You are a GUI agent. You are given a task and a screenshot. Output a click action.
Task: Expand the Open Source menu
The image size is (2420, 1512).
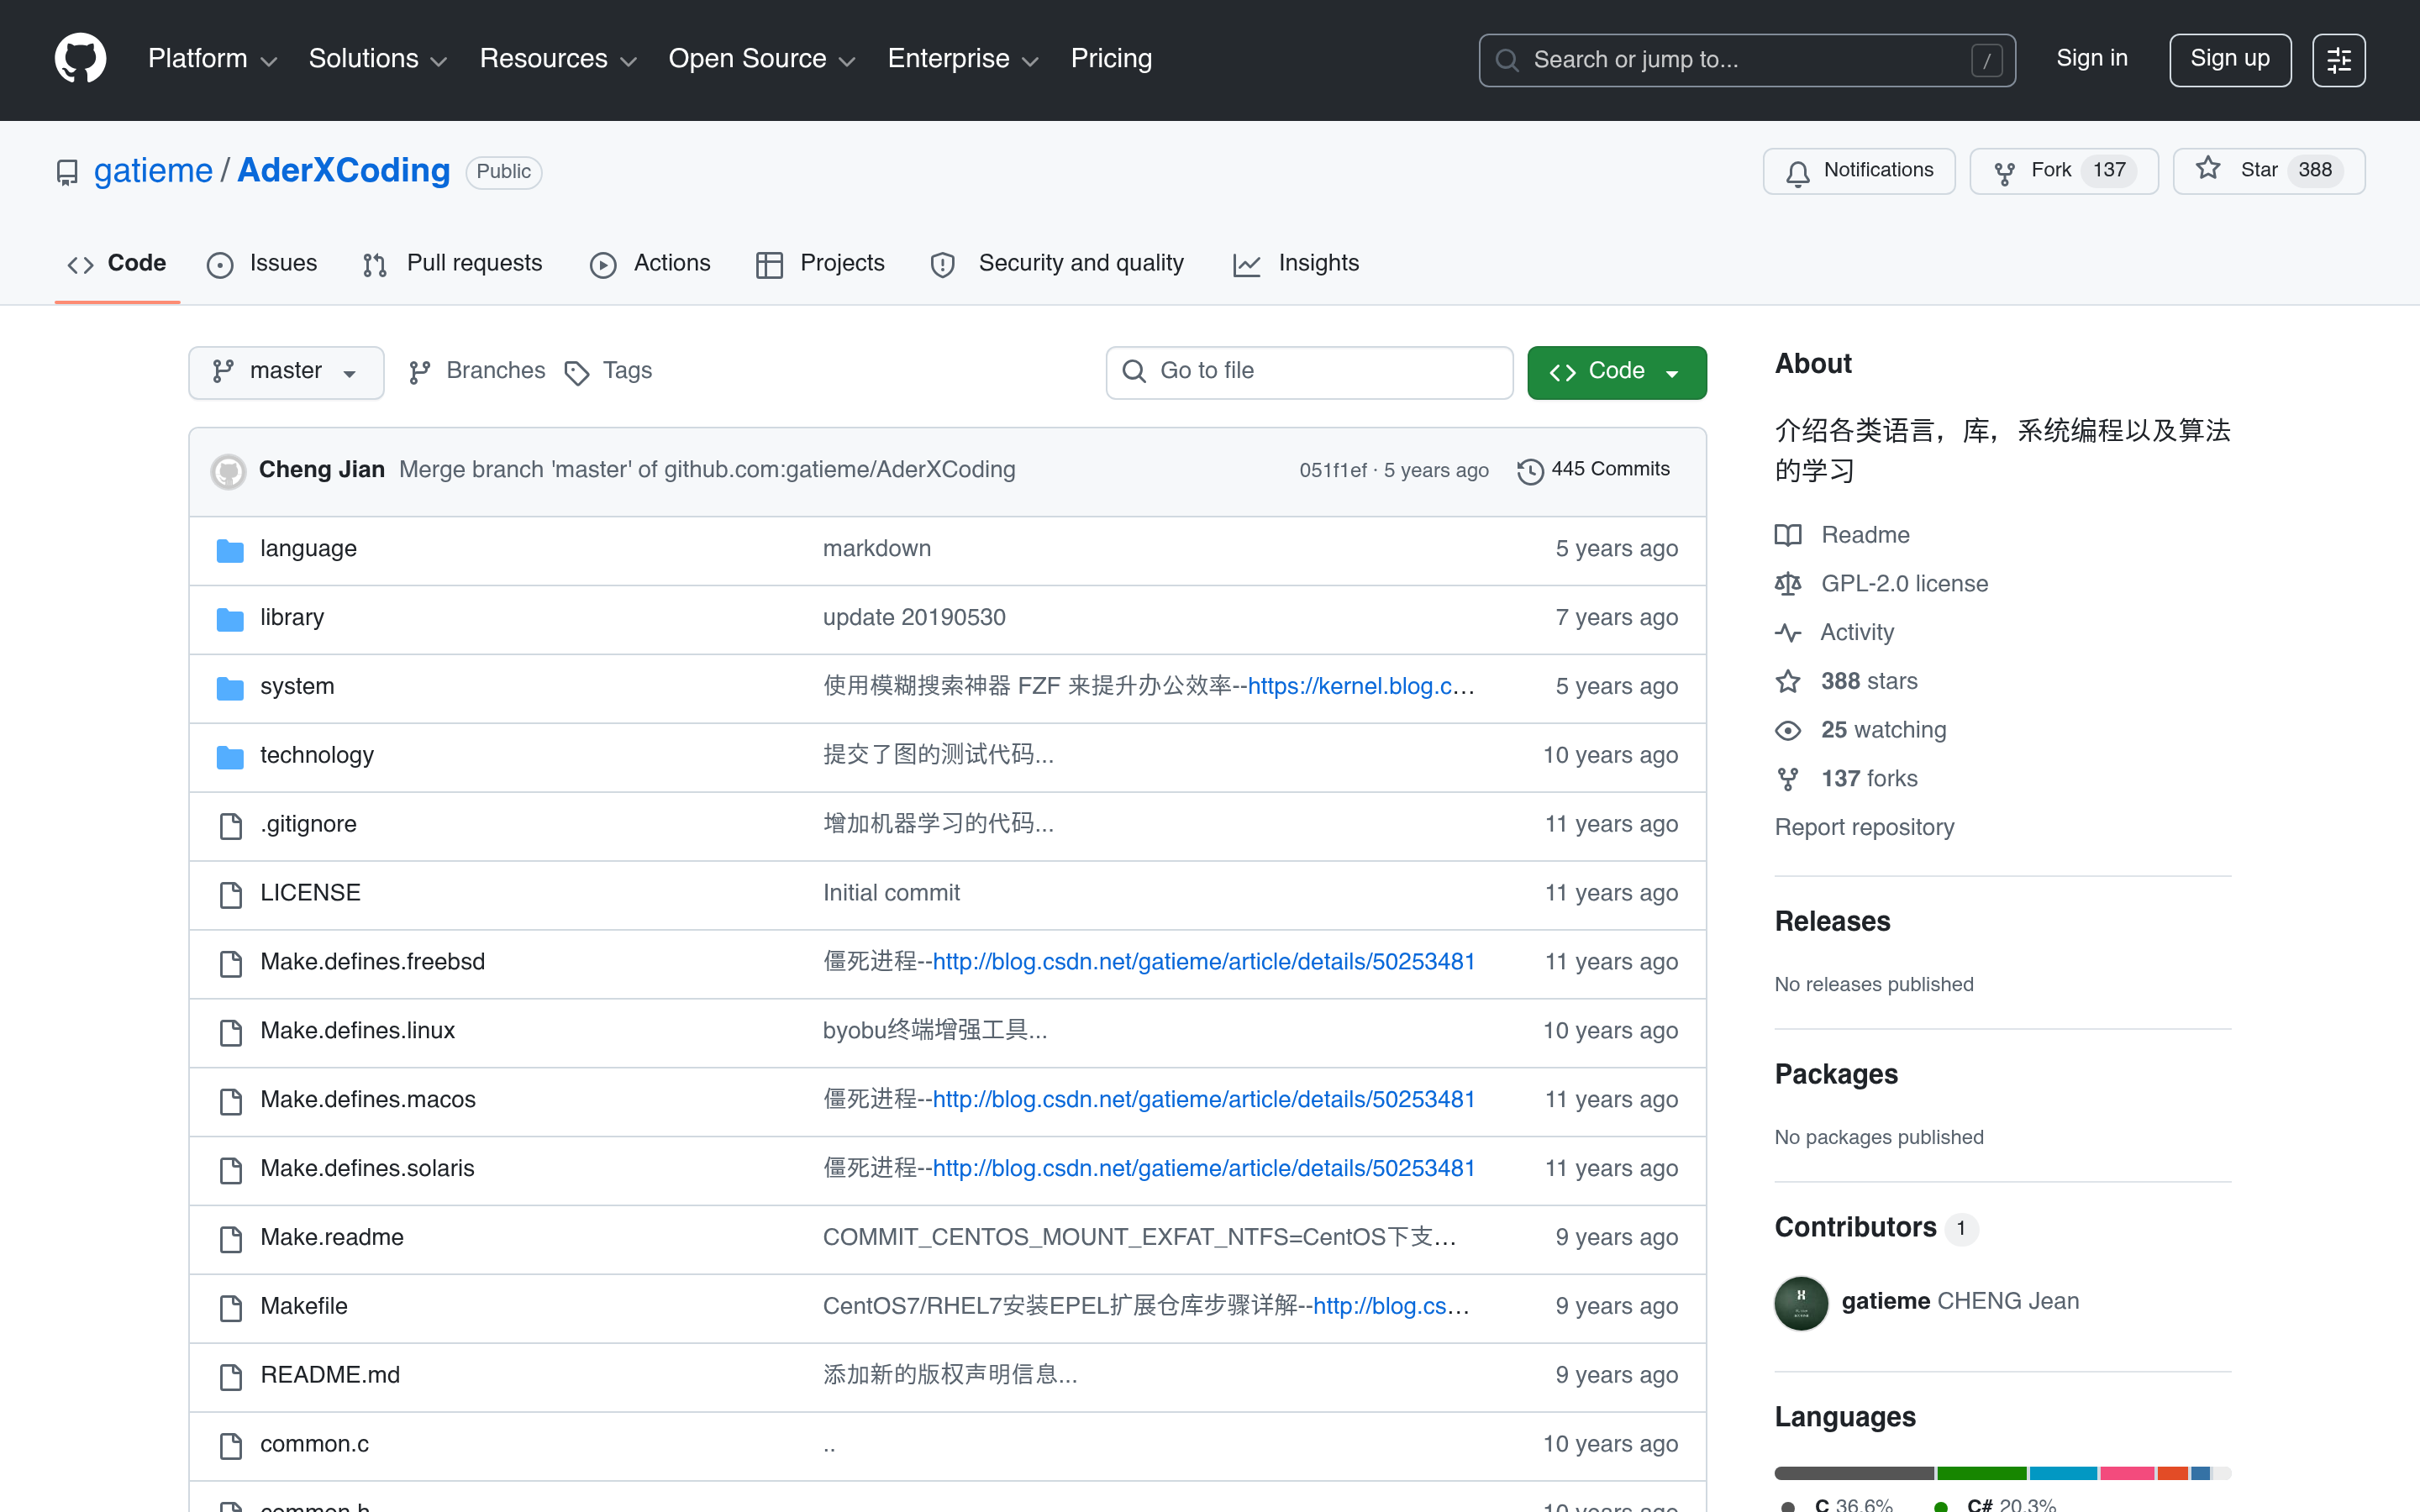point(762,59)
